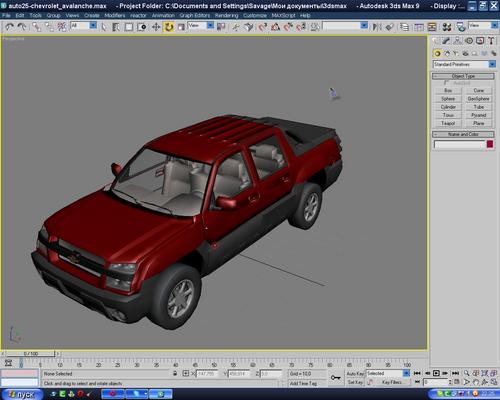Viewport: 500px width, 400px height.
Task: Open the Animation menu
Action: click(163, 15)
